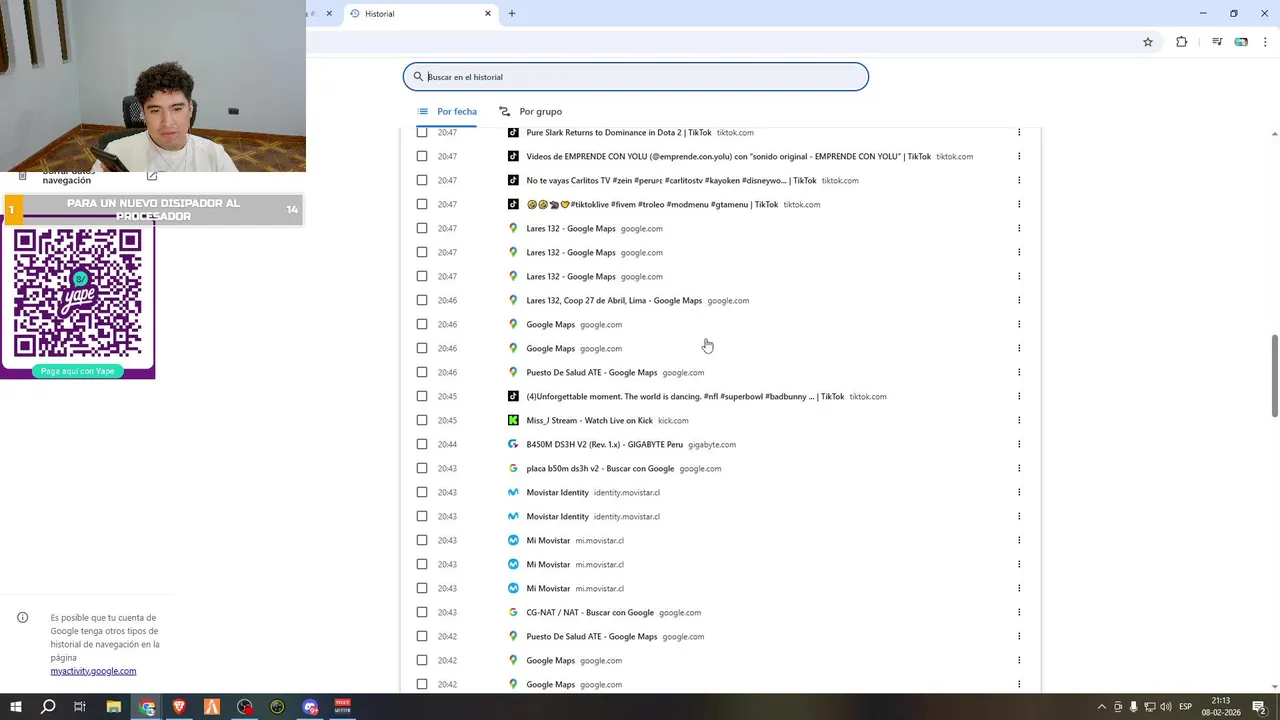Select the Por grupo view tab
This screenshot has height=720, width=1280.
click(x=531, y=111)
